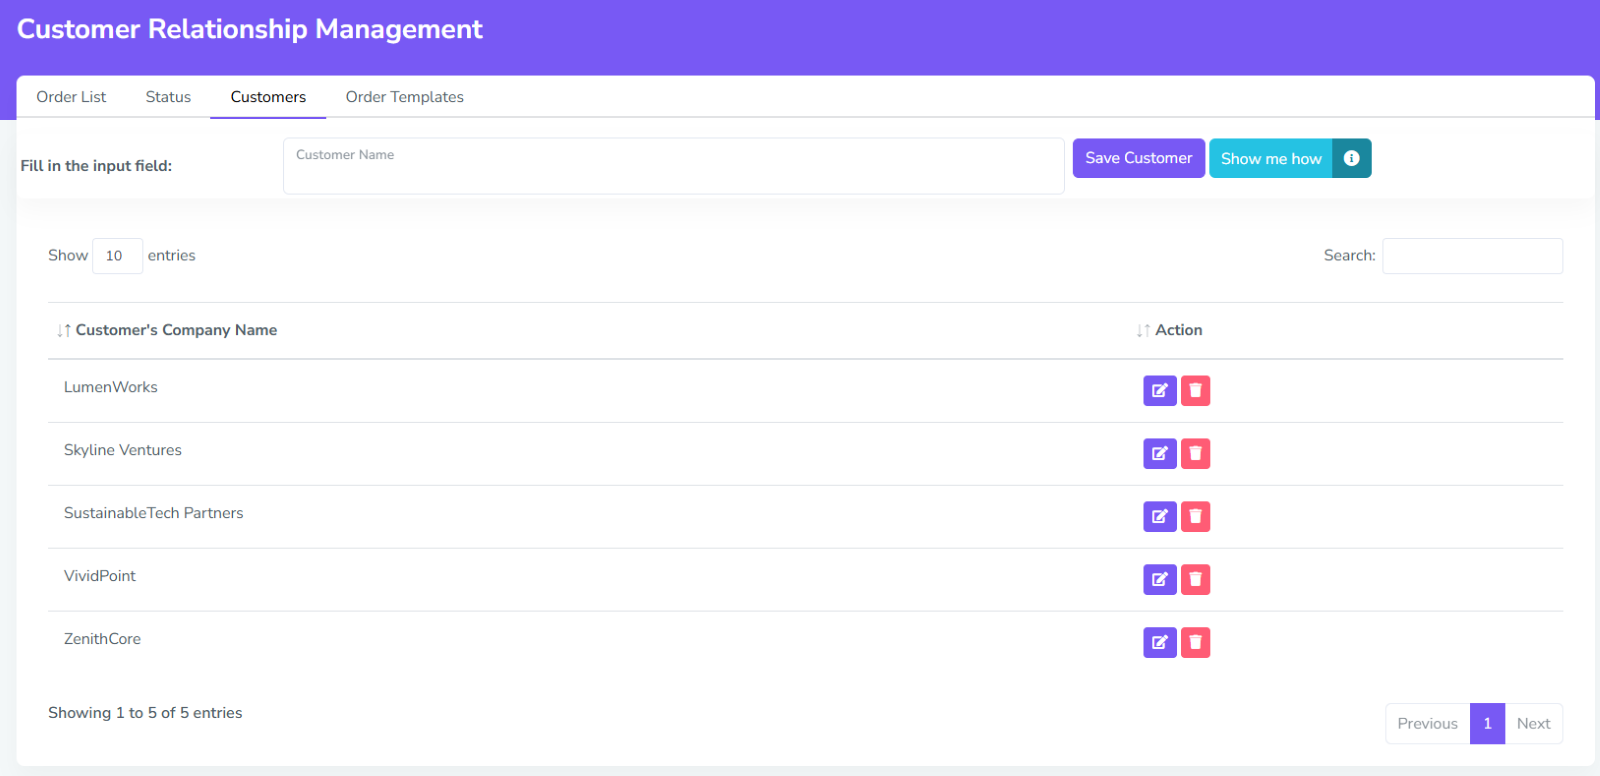Screen dimensions: 1600x776
Task: Edit the ZenithCore customer entry
Action: 1159,643
